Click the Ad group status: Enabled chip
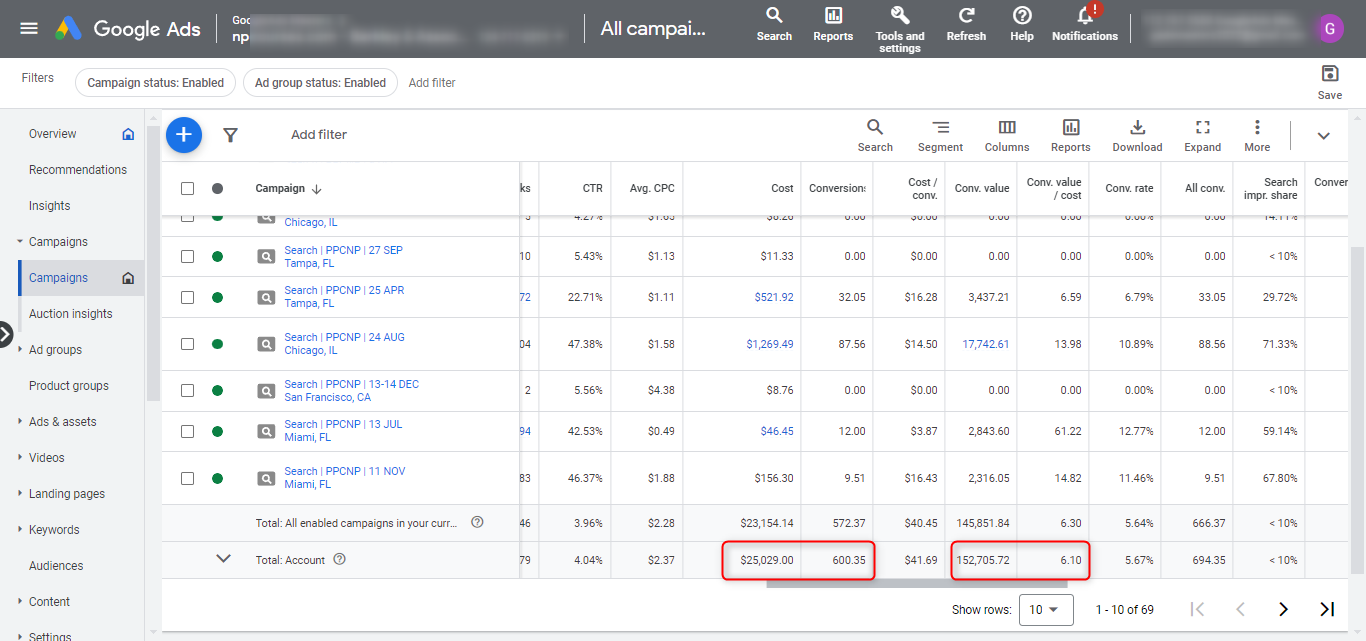Viewport: 1366px width, 641px height. (x=320, y=83)
